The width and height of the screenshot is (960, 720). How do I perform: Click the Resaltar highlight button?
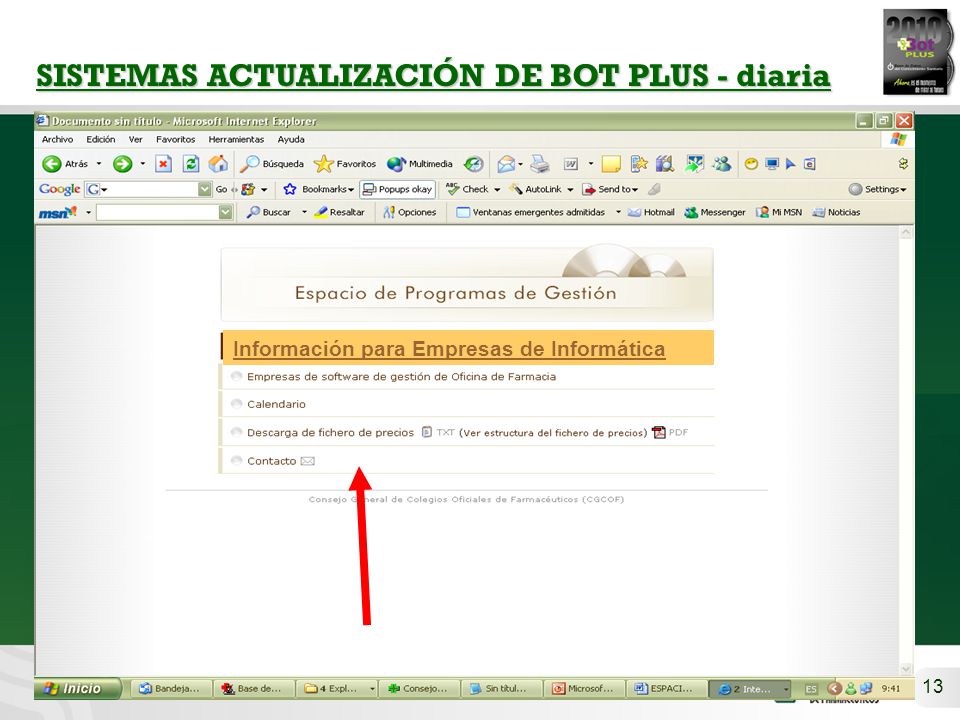pos(339,212)
